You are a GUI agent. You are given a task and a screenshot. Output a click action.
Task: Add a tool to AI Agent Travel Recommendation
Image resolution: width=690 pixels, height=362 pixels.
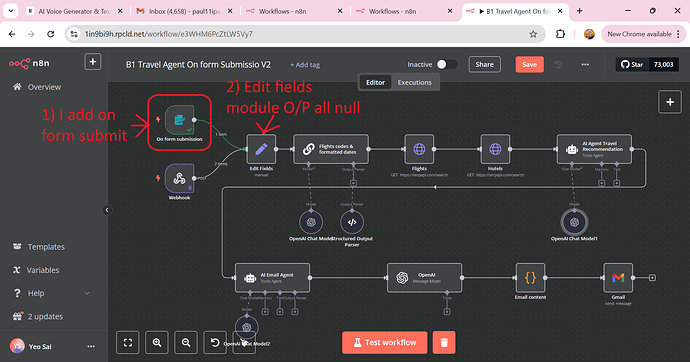(617, 183)
